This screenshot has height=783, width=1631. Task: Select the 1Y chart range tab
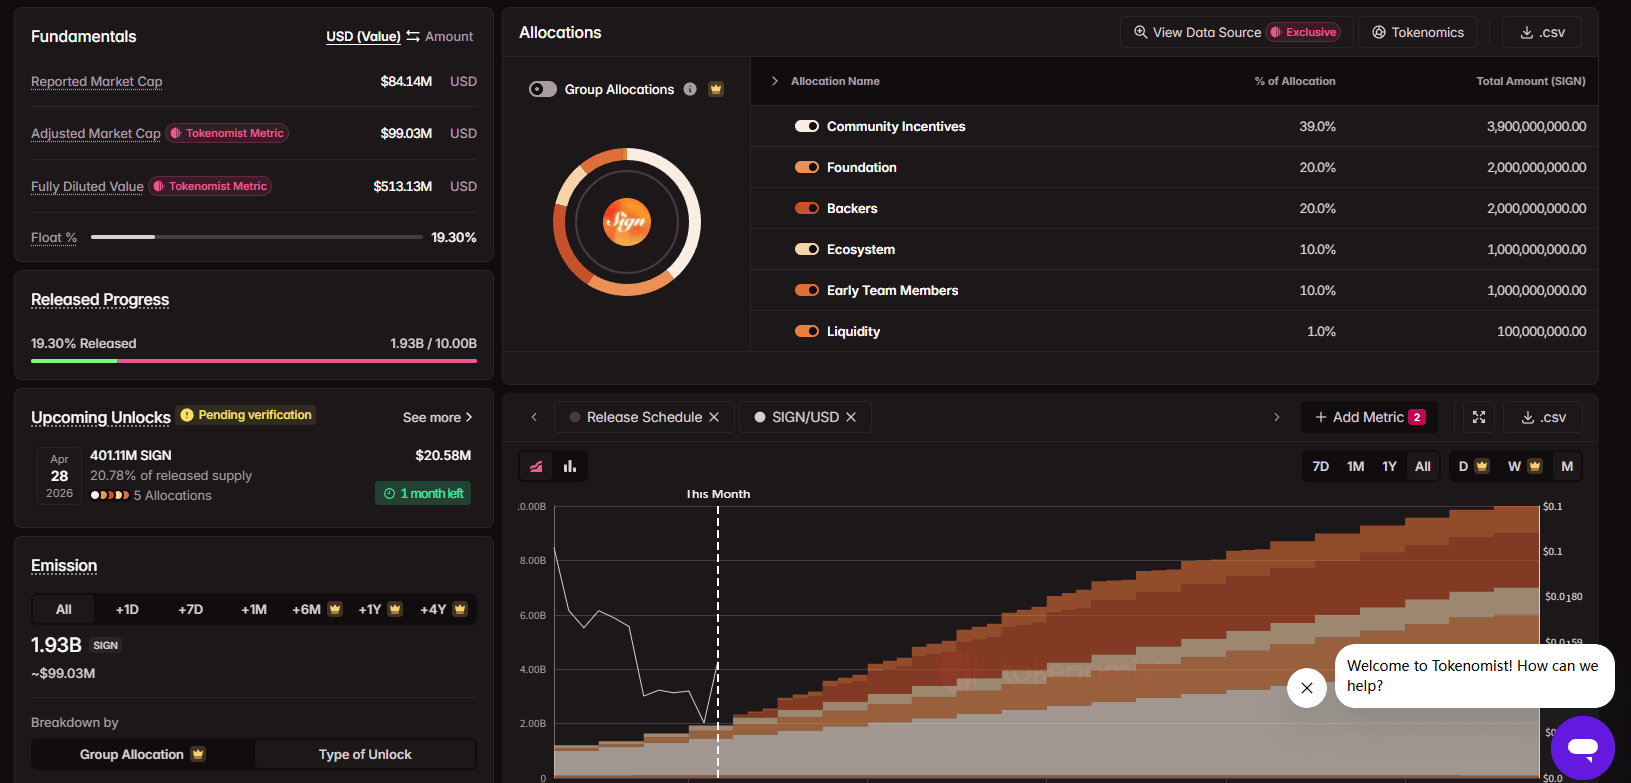point(1389,466)
